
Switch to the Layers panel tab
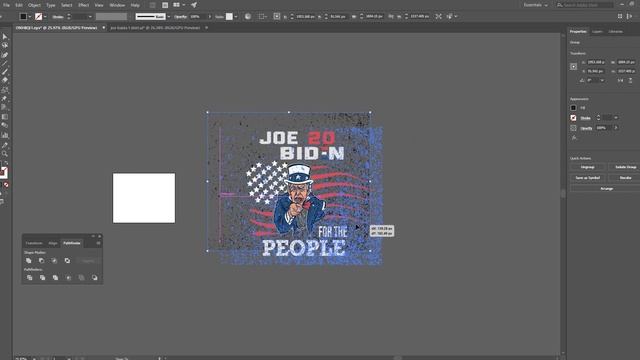click(597, 31)
